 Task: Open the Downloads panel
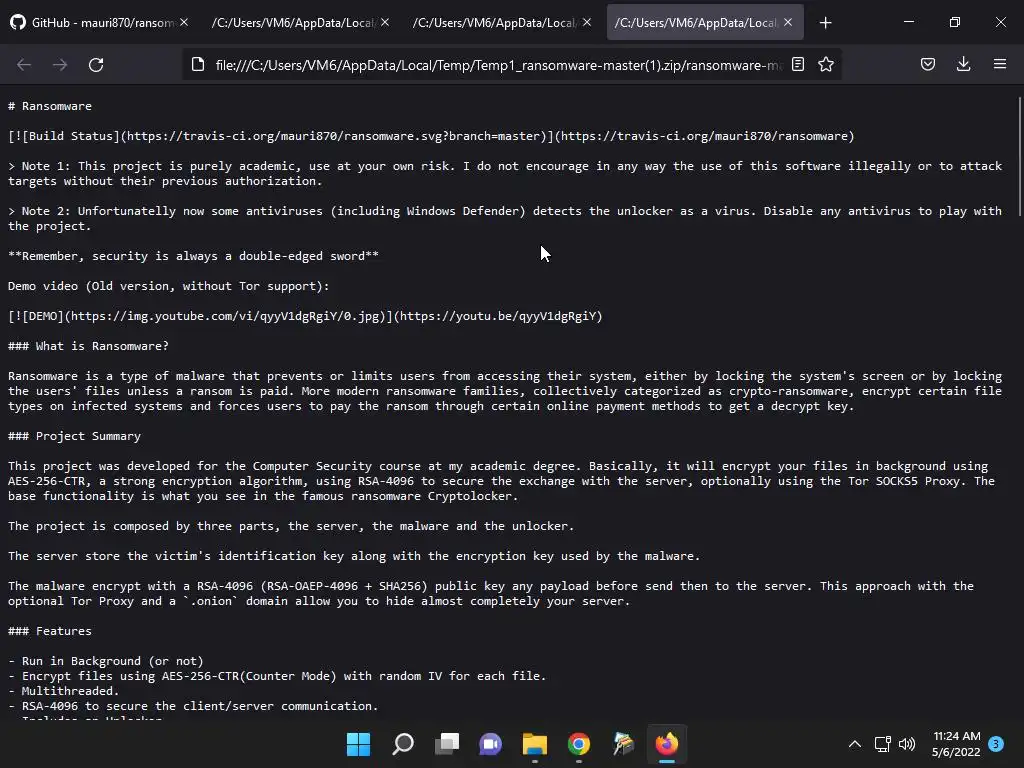pyautogui.click(x=964, y=64)
